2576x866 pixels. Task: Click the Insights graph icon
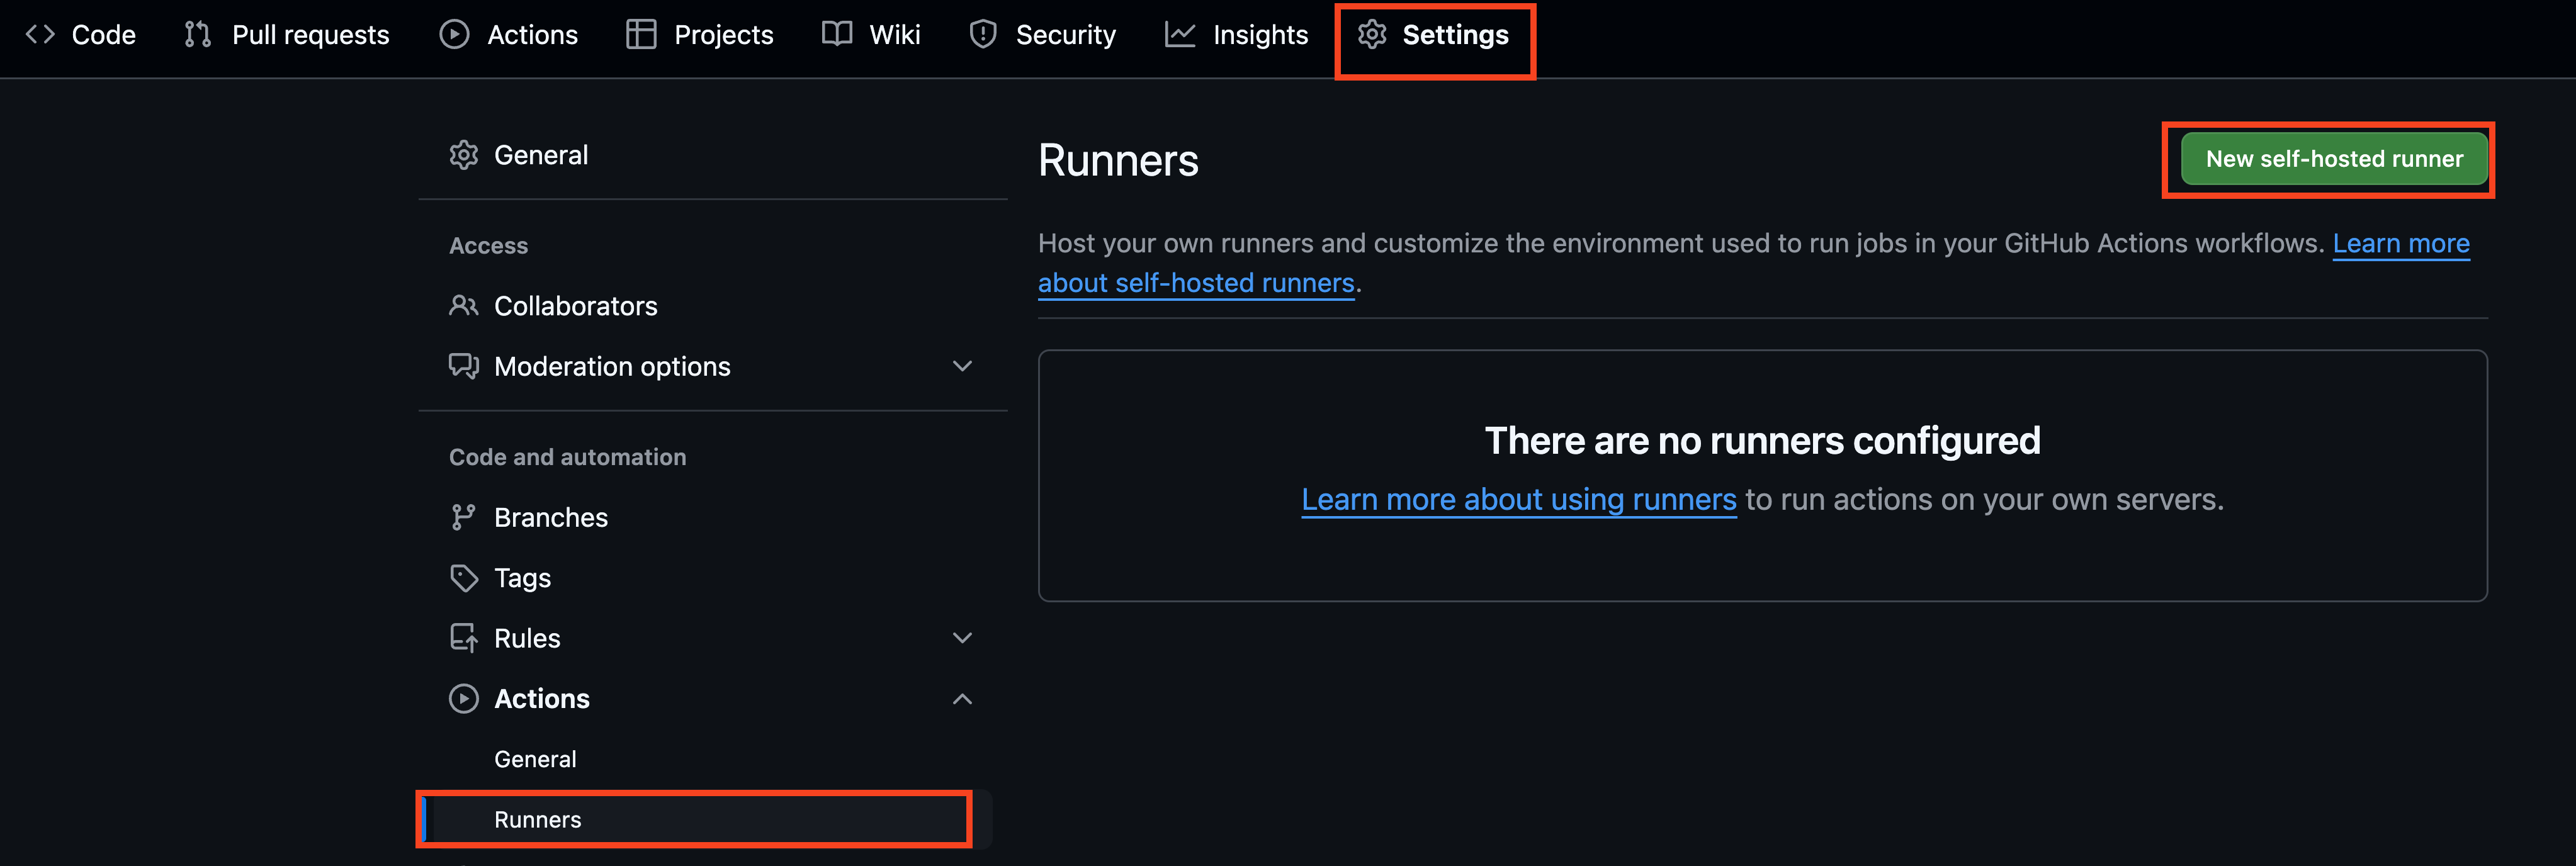click(x=1180, y=35)
